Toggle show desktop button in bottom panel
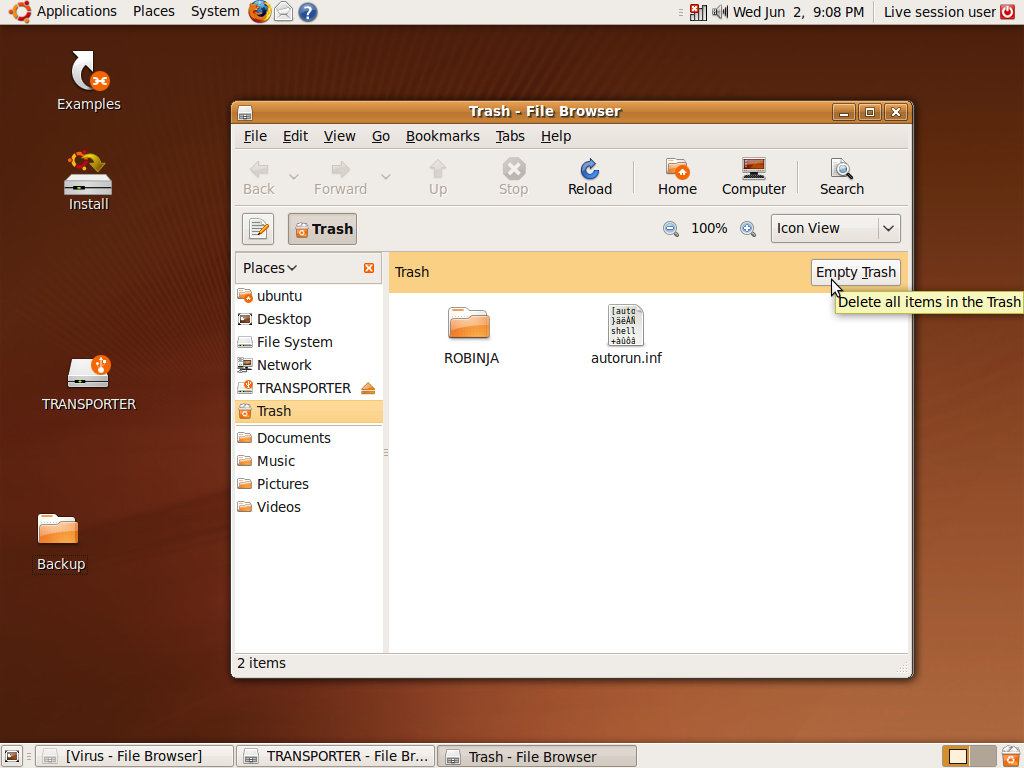Screen dimensions: 1024x768 13,756
